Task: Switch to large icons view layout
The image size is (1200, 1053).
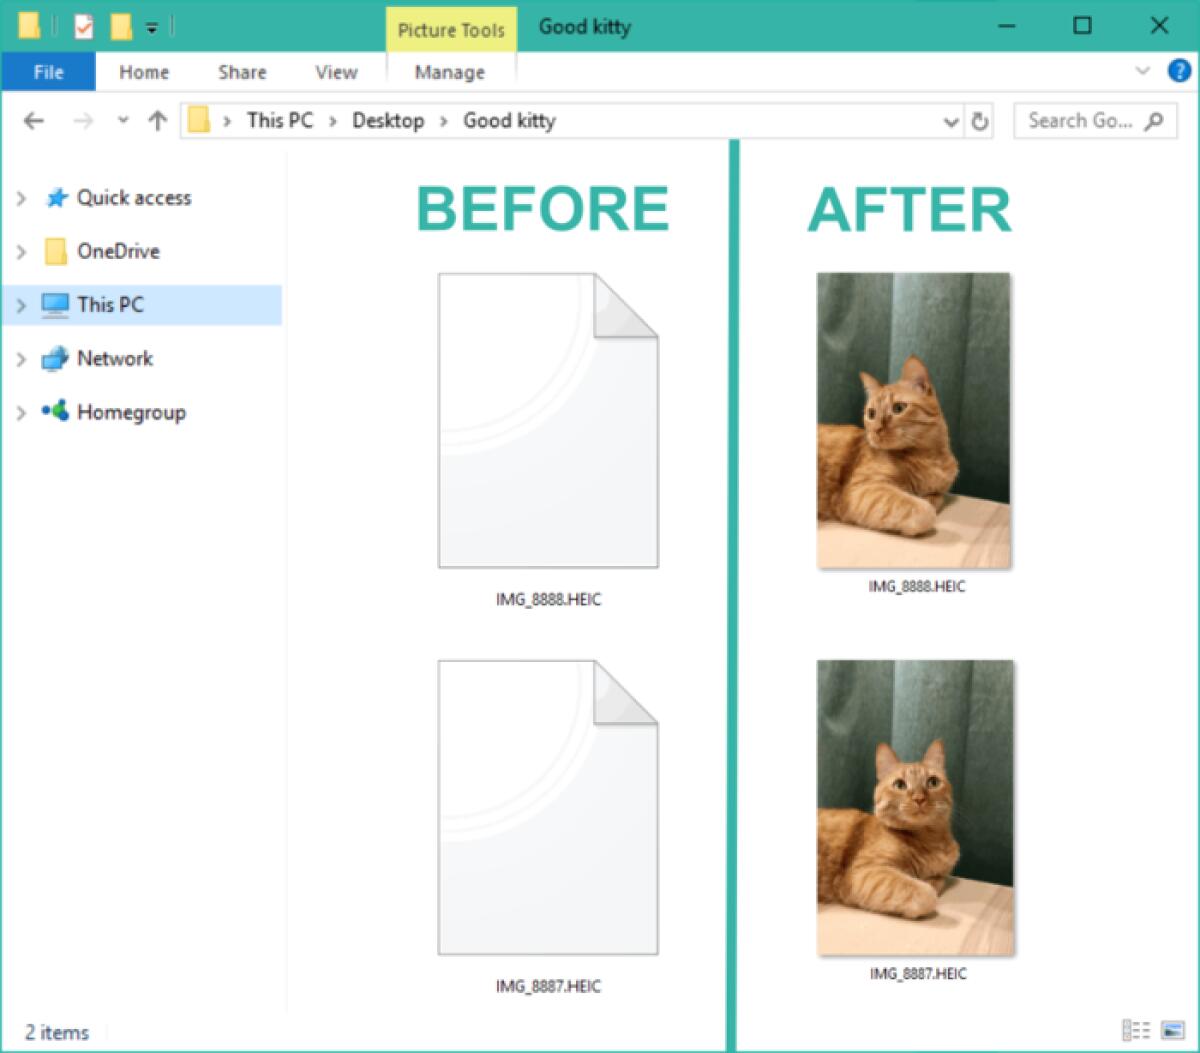Action: click(x=1171, y=1030)
